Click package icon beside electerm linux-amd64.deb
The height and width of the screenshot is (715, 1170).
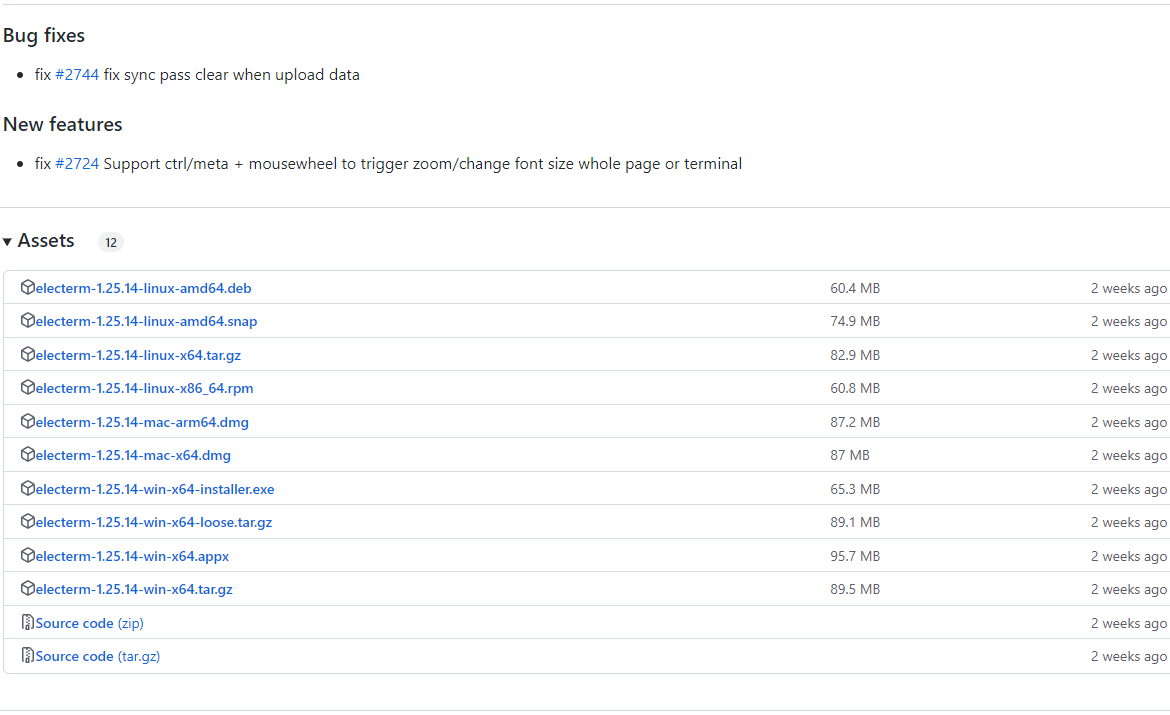coord(28,287)
